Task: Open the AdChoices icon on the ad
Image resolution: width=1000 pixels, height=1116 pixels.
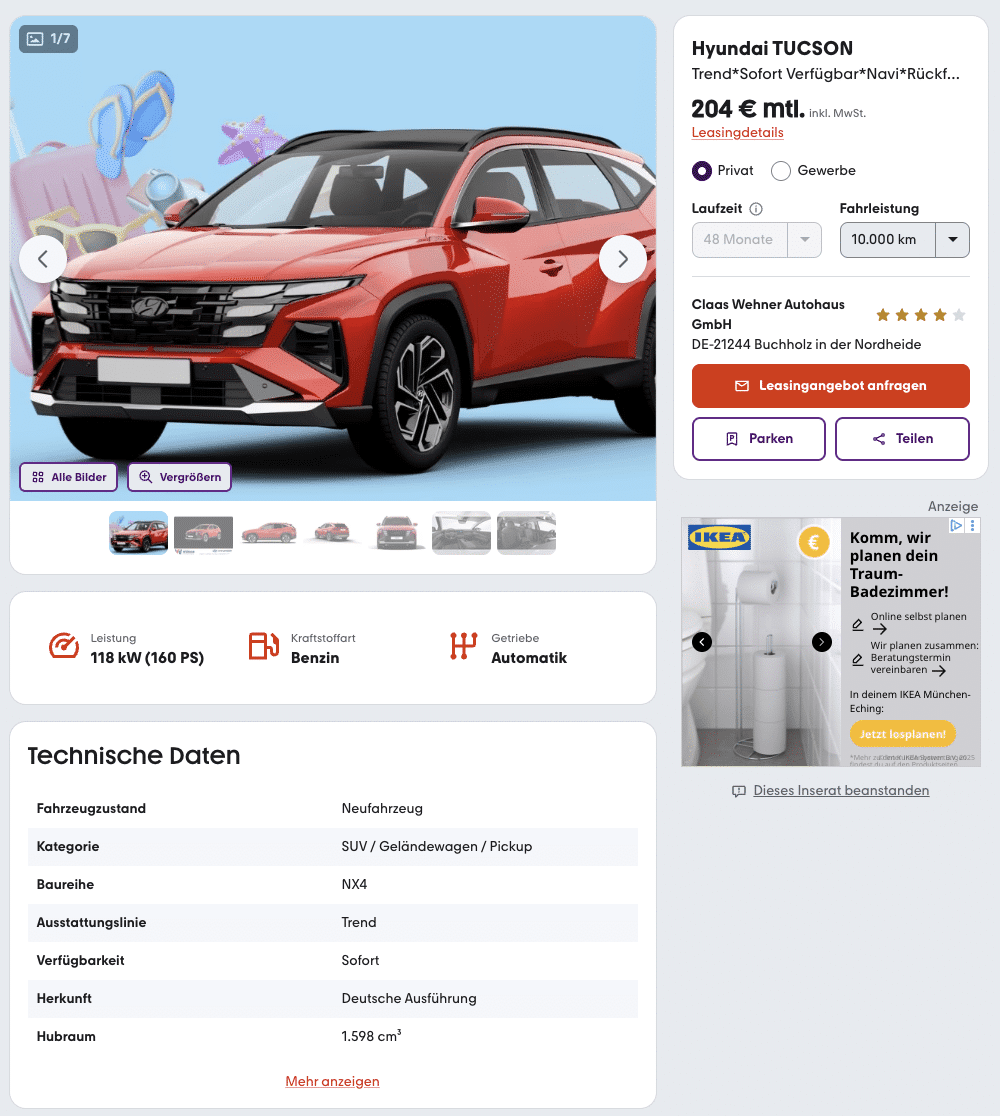Action: [956, 525]
